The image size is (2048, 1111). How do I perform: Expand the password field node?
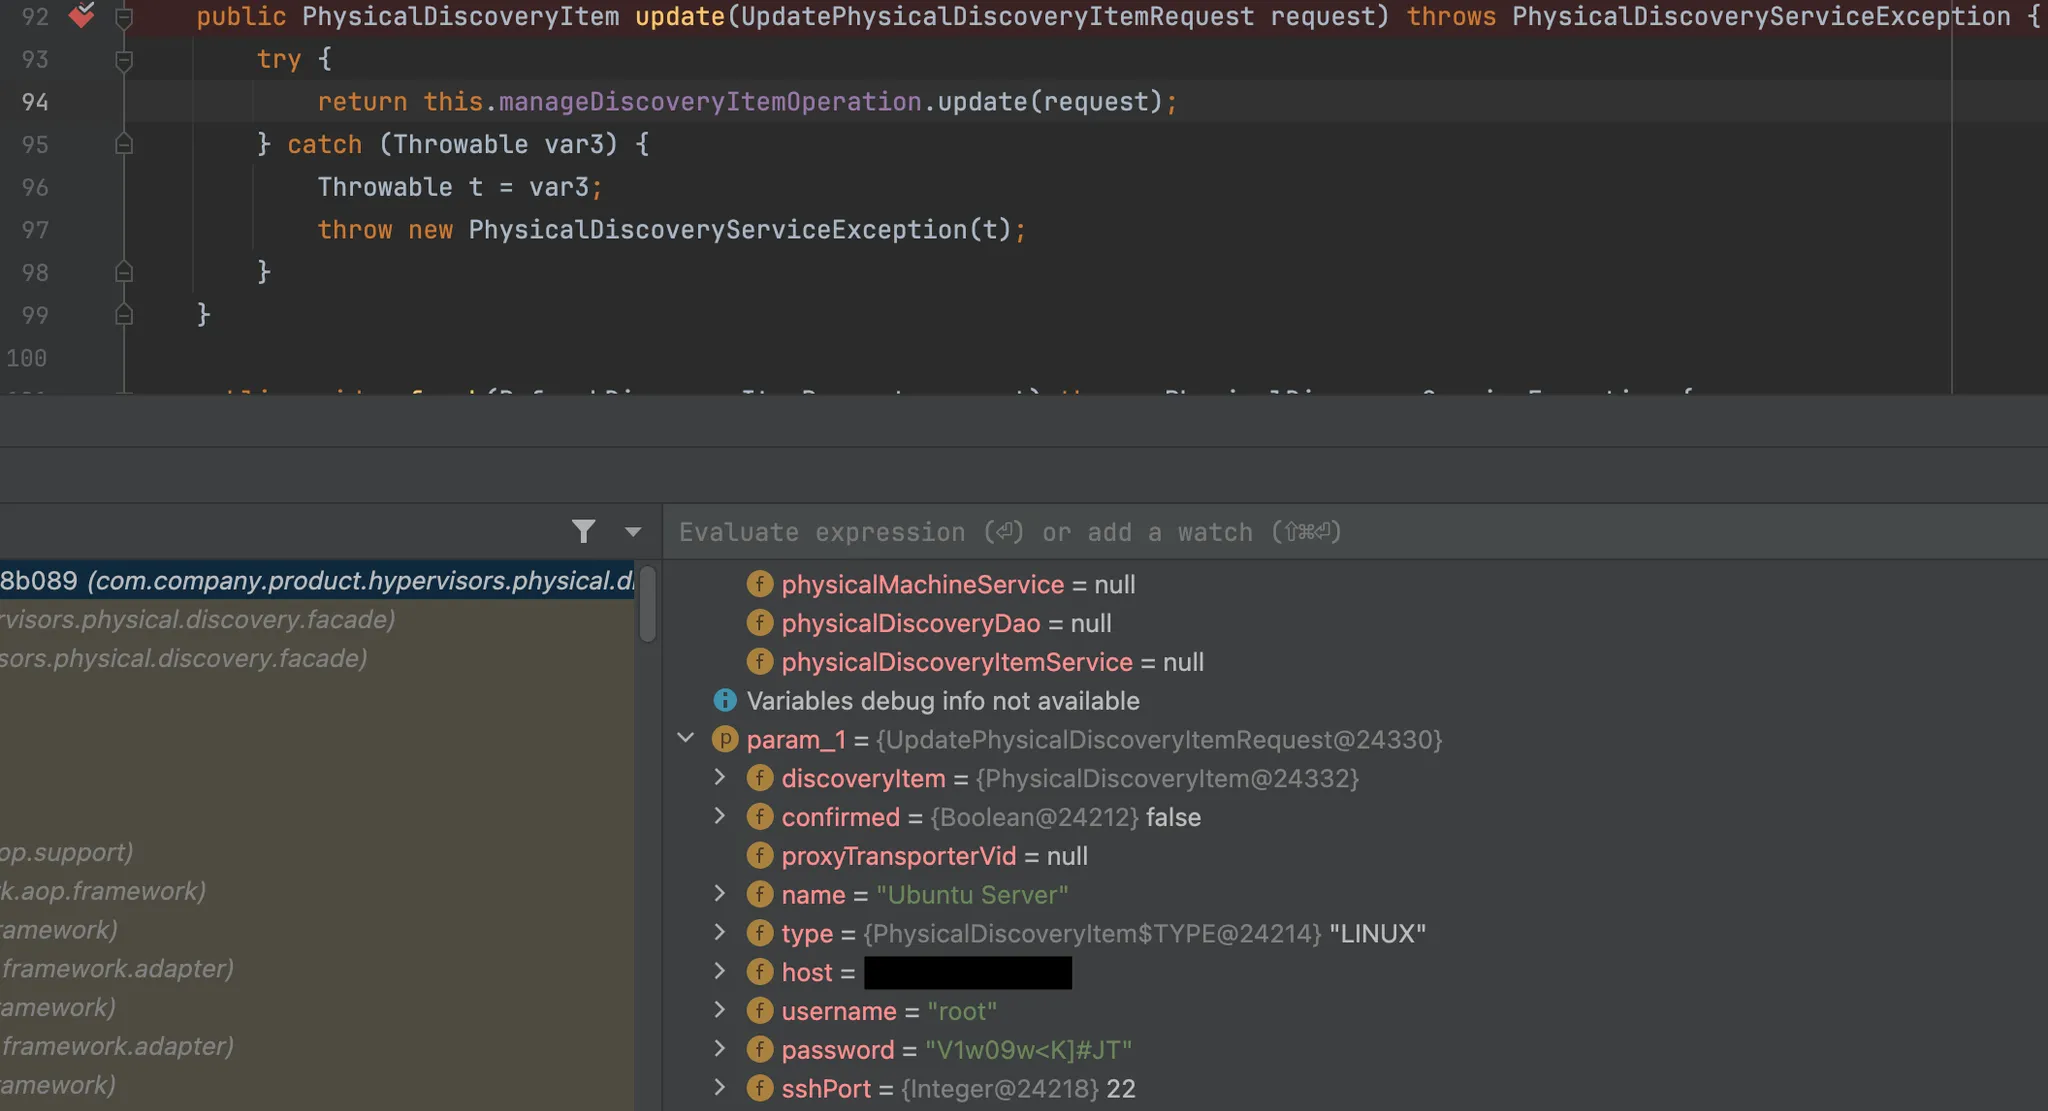pos(720,1049)
